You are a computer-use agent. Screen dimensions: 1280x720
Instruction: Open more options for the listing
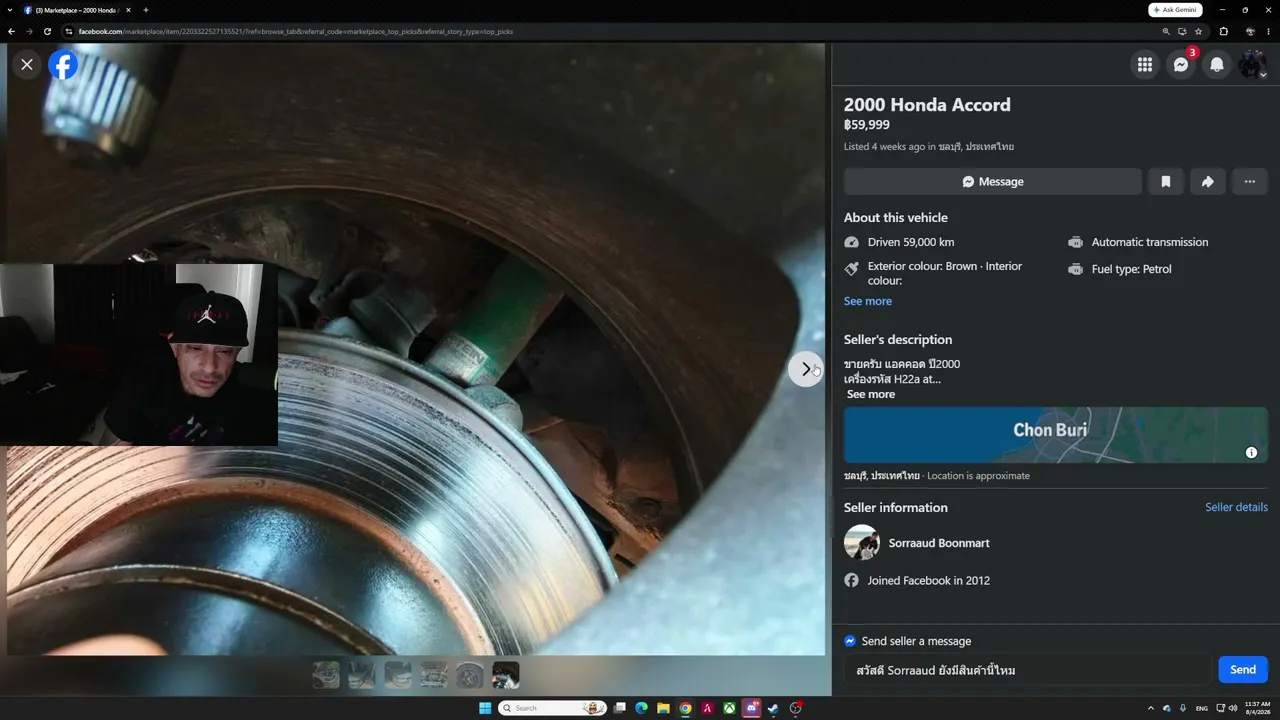click(1250, 181)
